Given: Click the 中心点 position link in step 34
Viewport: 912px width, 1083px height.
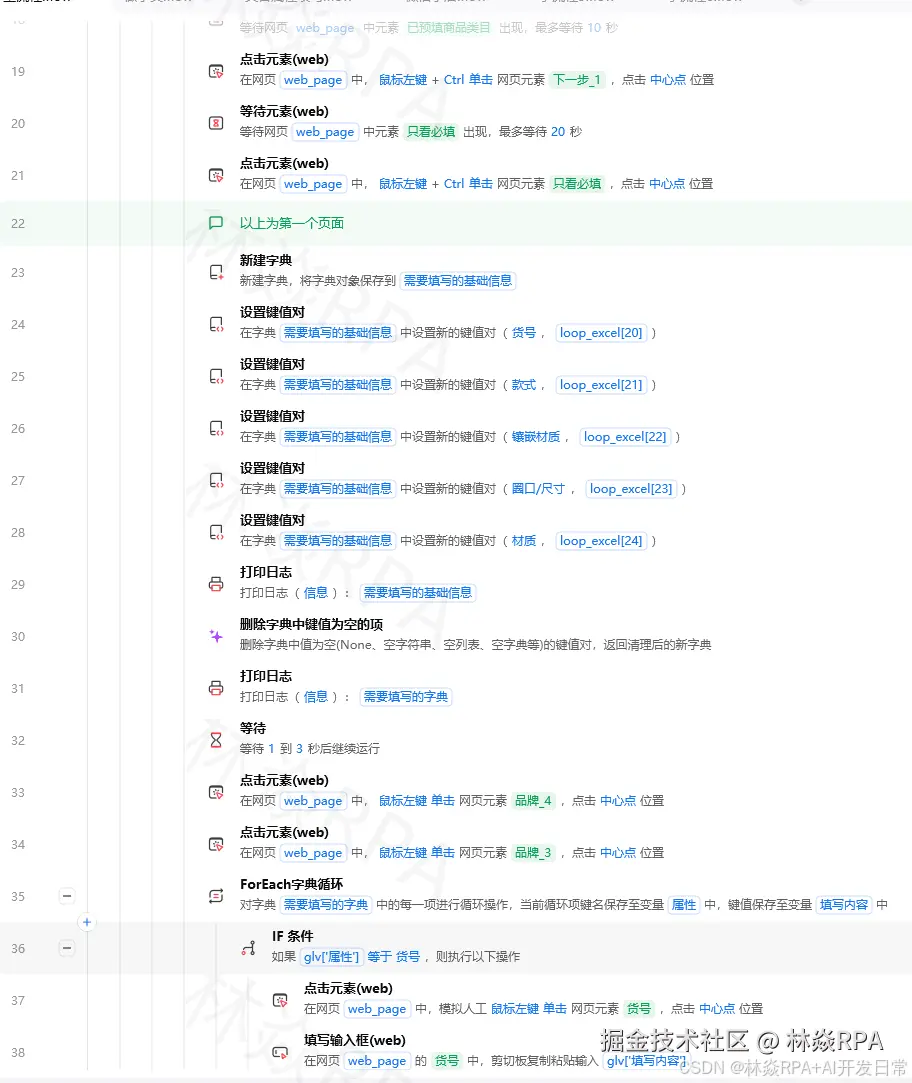Looking at the screenshot, I should tap(618, 853).
